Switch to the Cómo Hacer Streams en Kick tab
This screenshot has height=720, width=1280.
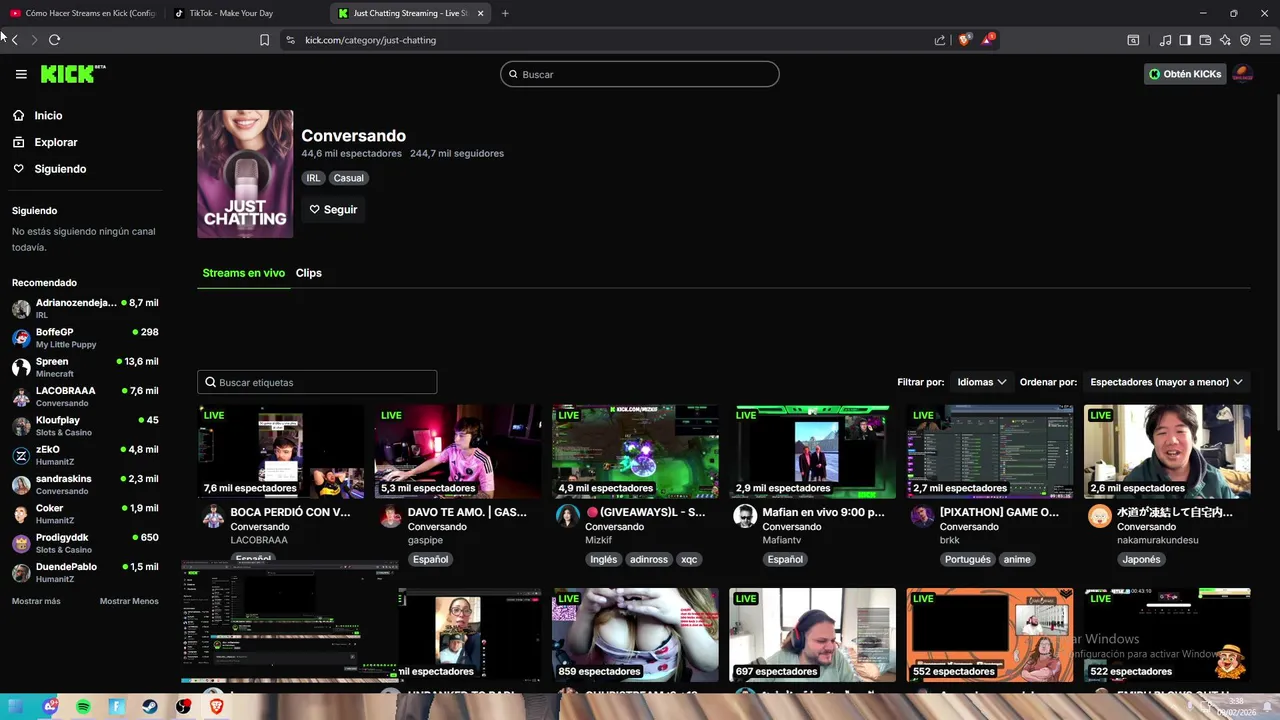pos(82,13)
